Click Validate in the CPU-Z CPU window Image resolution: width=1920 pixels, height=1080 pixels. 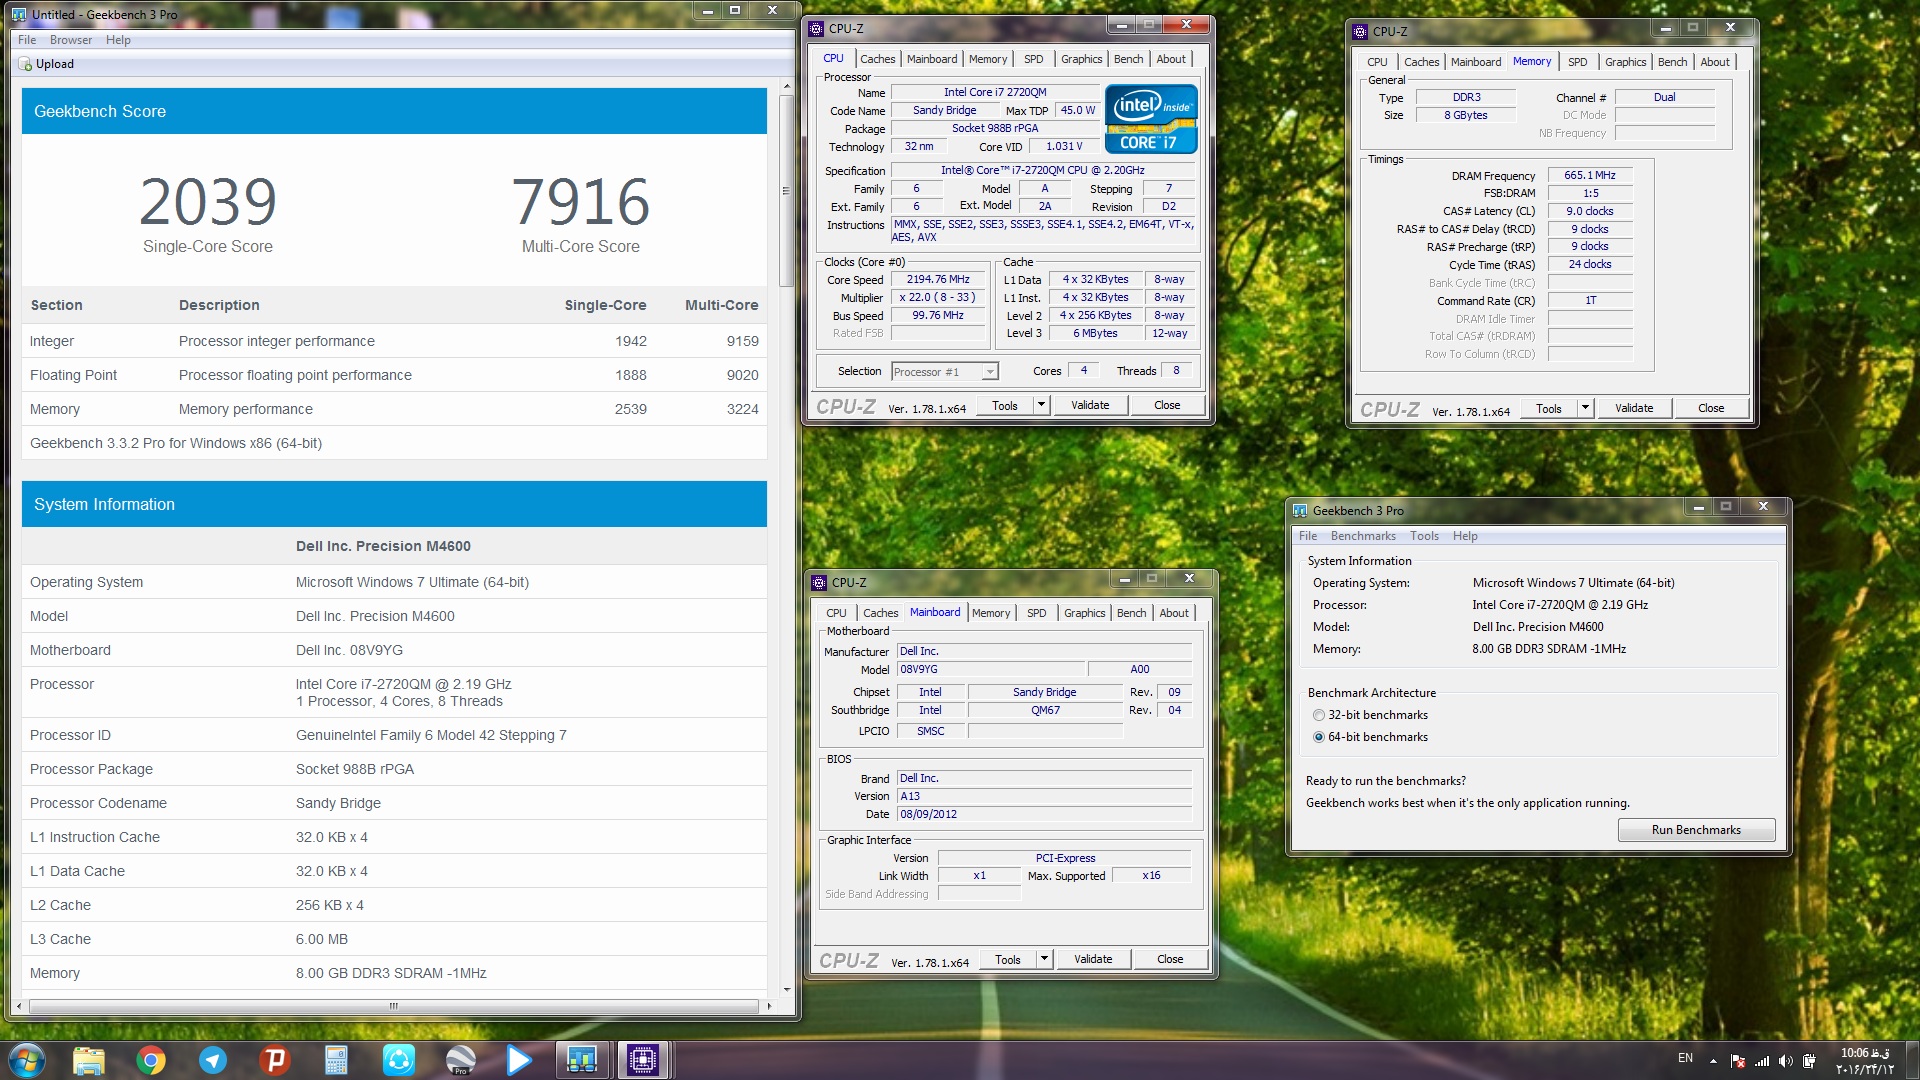coord(1090,405)
